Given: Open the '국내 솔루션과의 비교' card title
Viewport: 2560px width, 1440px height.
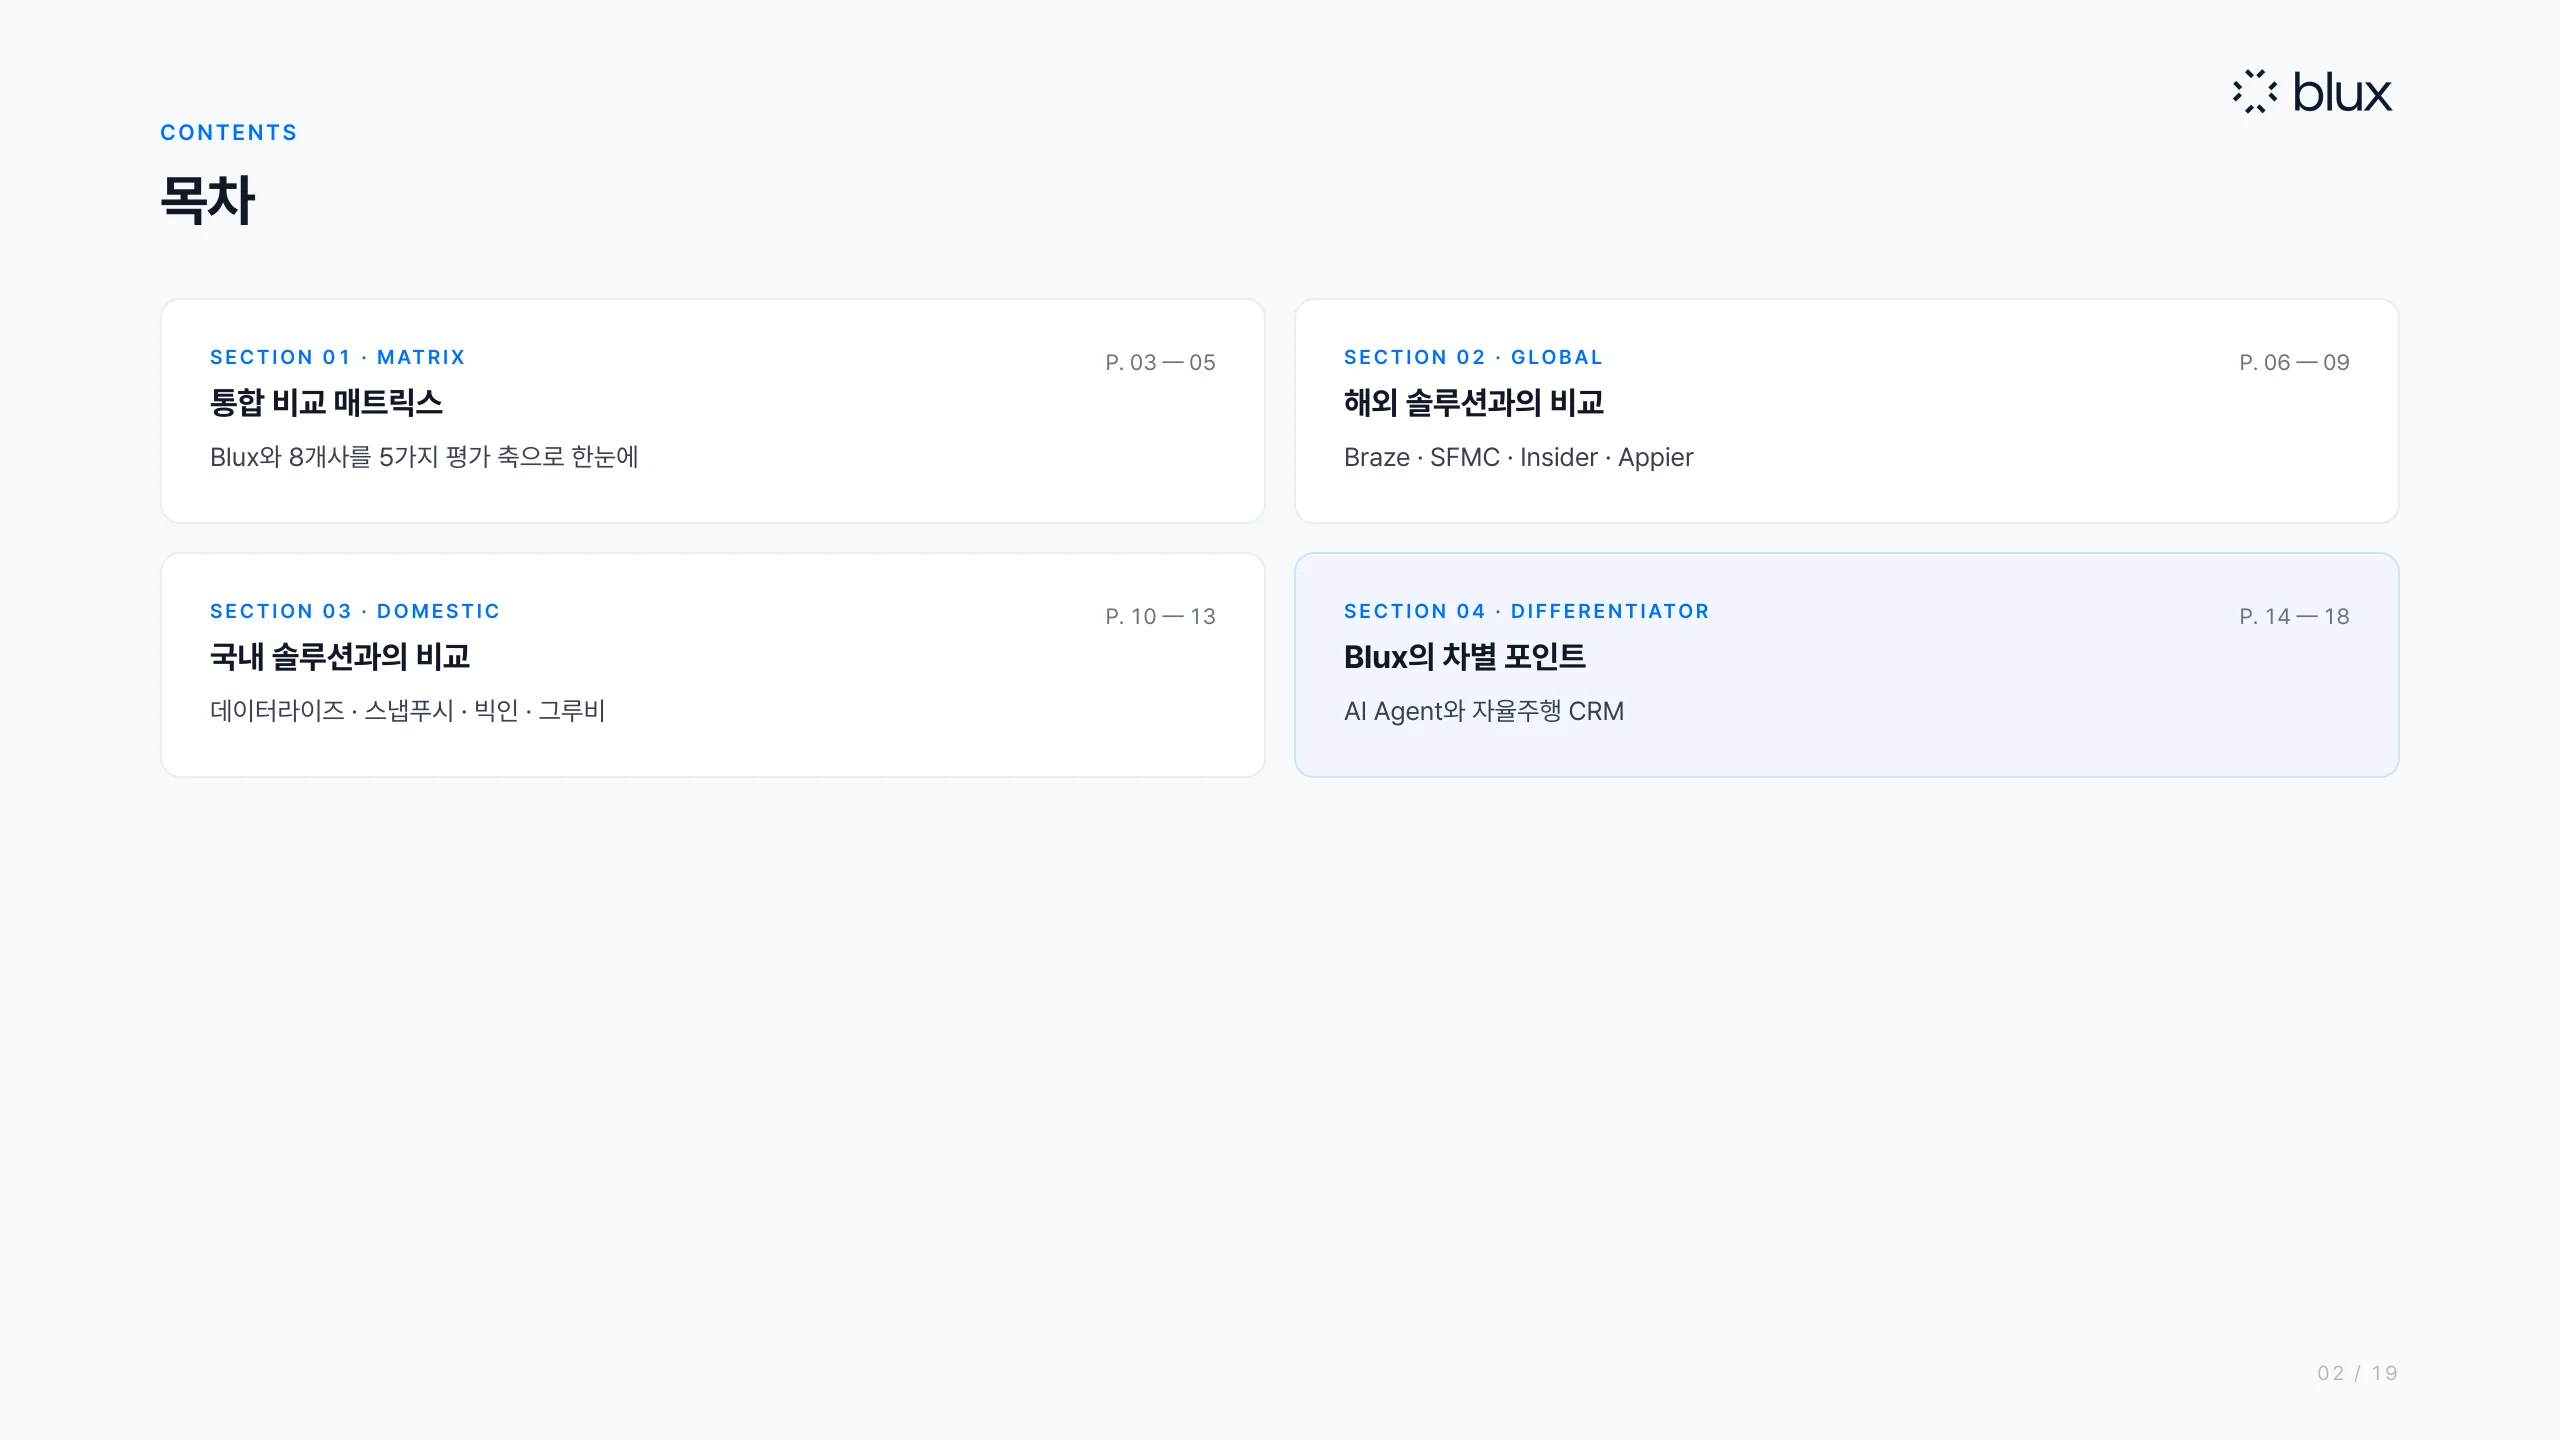Looking at the screenshot, I should tap(340, 657).
